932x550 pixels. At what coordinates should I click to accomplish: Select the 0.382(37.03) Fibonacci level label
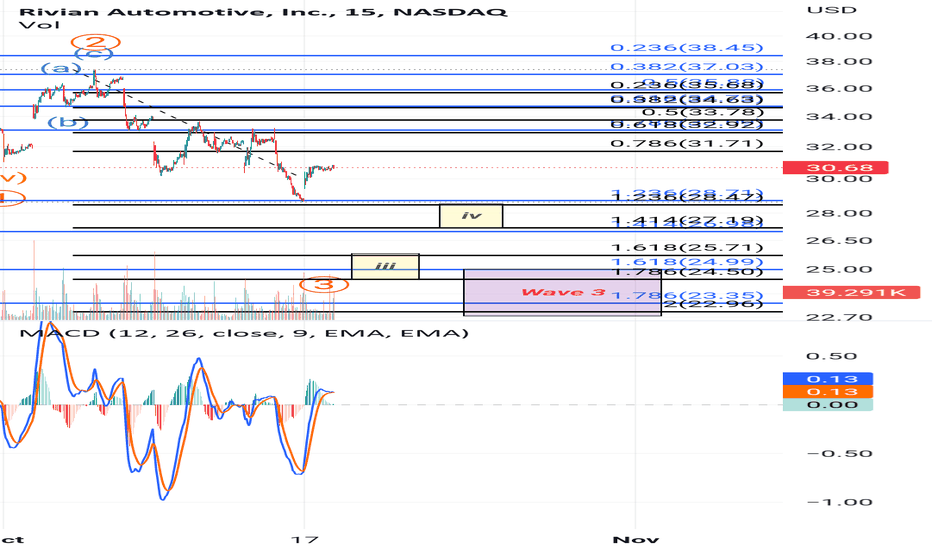pos(687,66)
